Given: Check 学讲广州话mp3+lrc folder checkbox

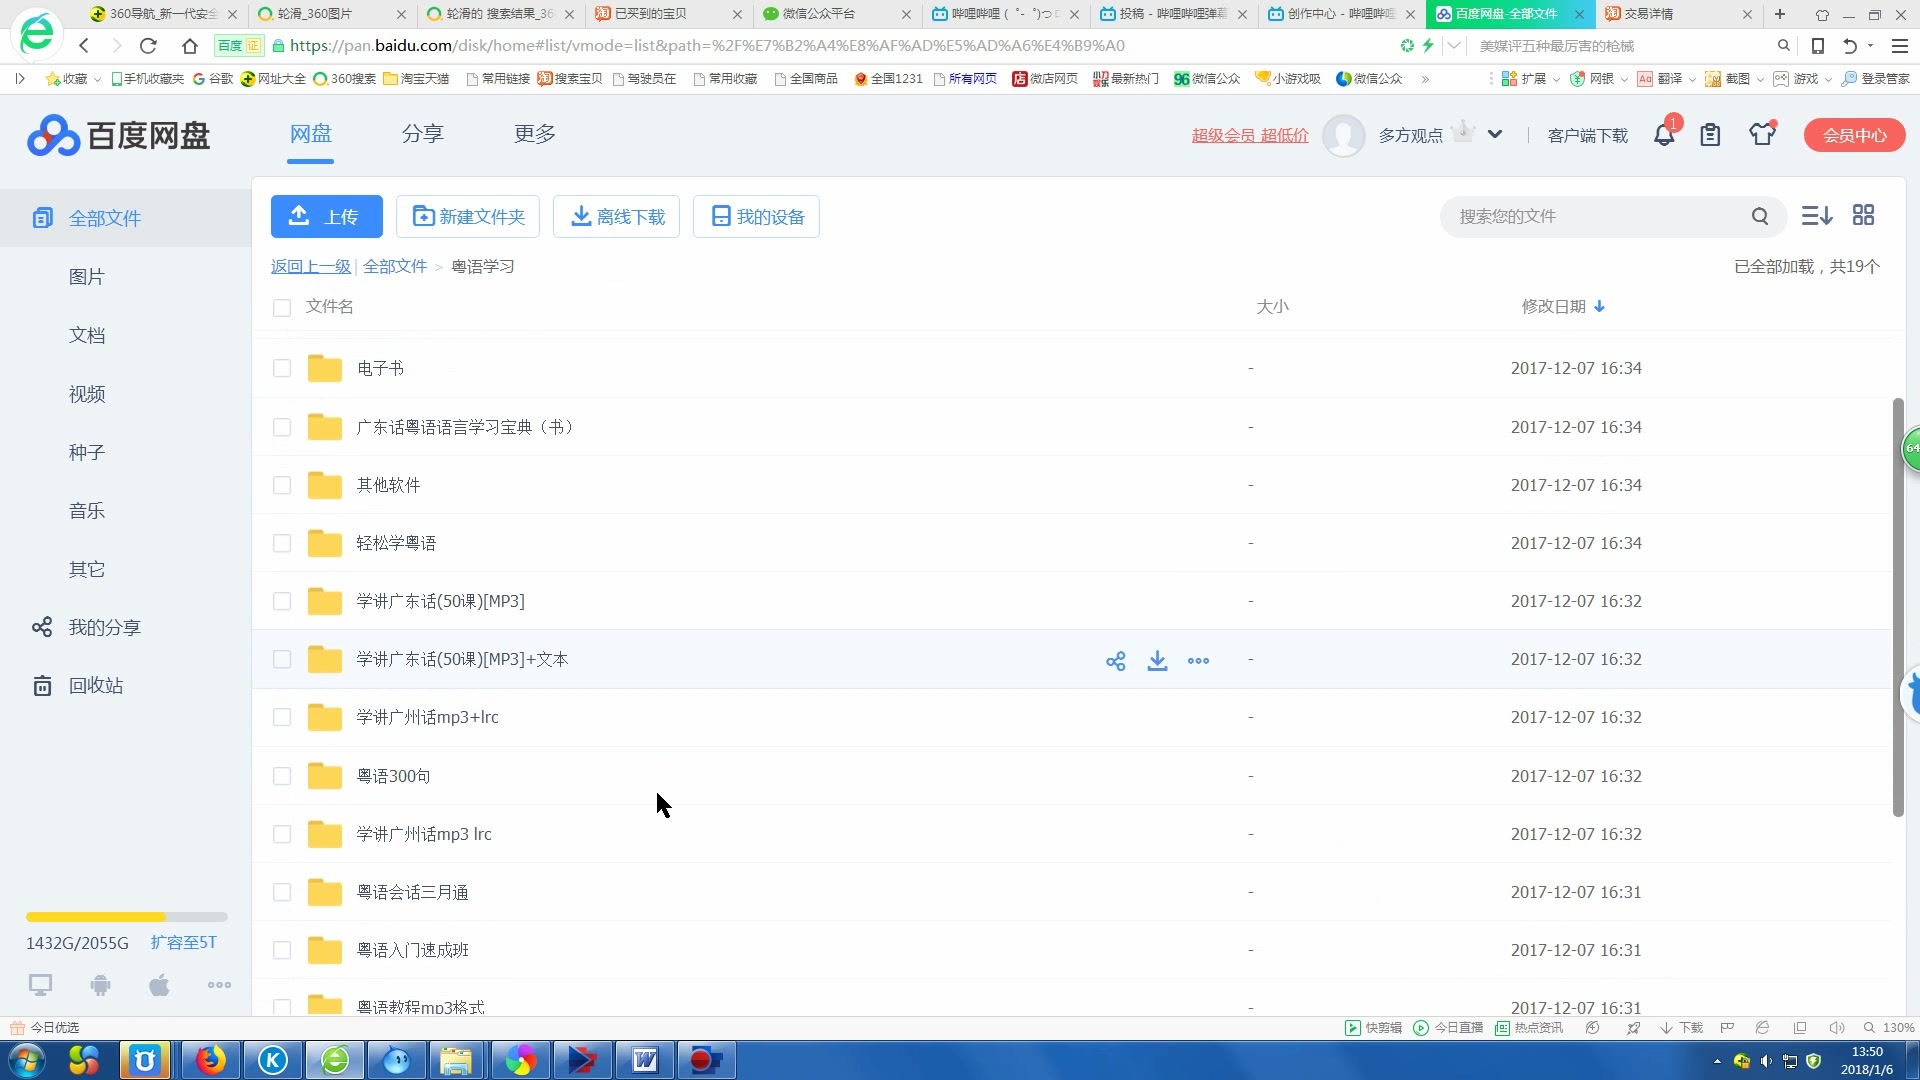Looking at the screenshot, I should click(x=282, y=718).
